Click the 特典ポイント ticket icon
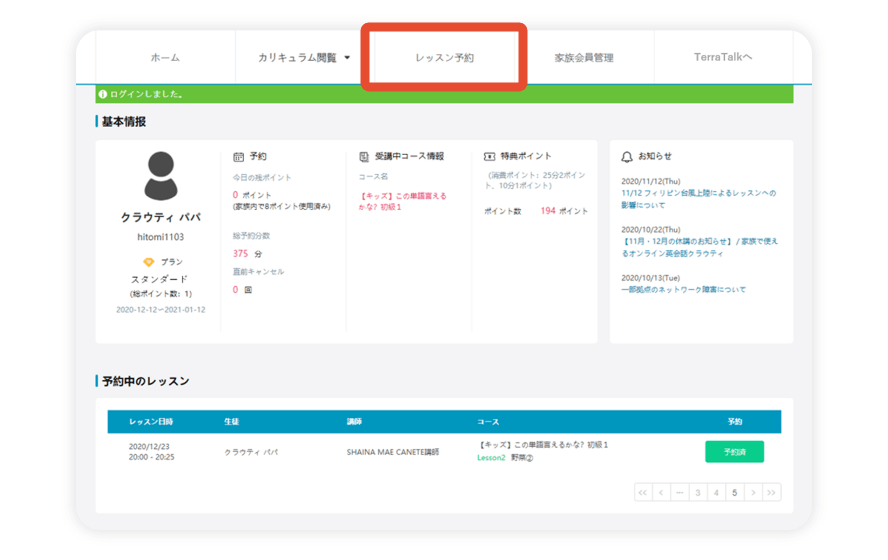The image size is (888, 560). [489, 157]
